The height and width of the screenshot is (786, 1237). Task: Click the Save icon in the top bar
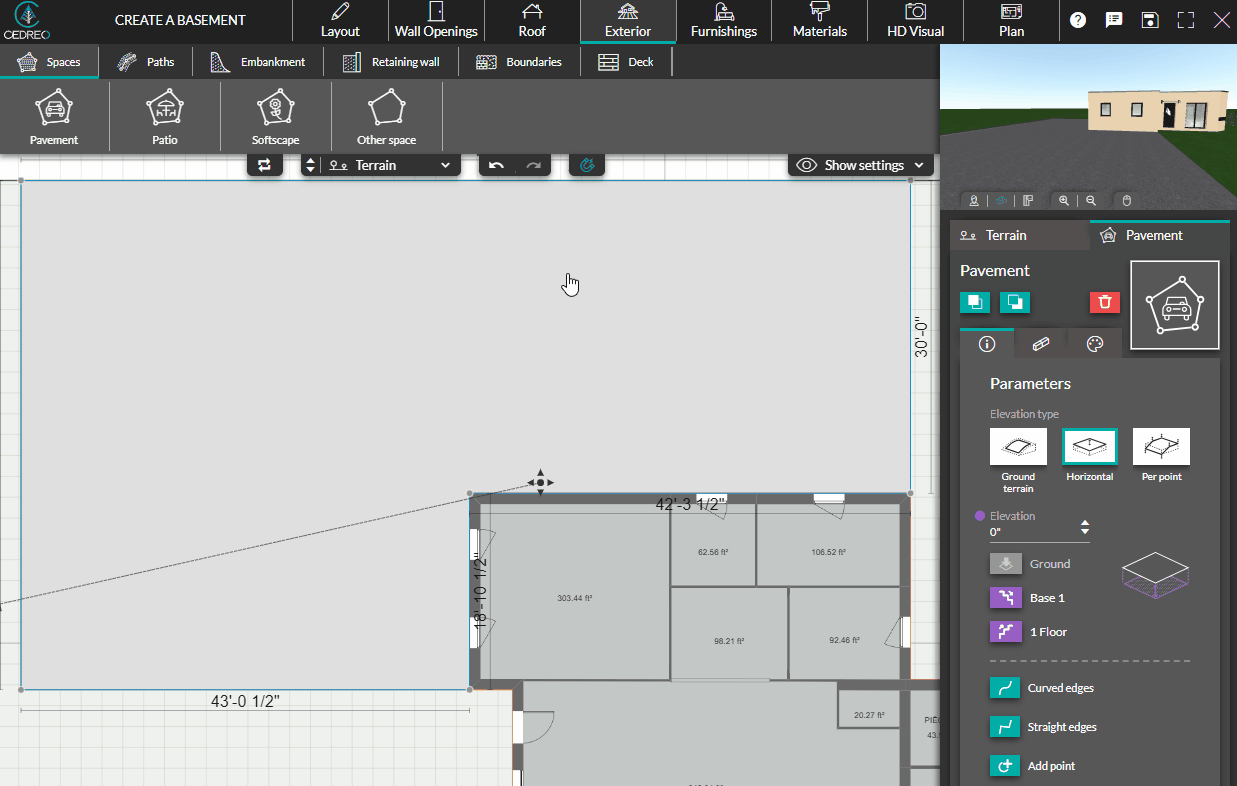tap(1150, 19)
